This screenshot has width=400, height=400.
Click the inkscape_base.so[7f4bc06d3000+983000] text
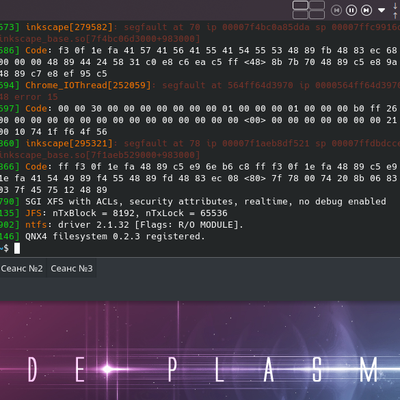pos(100,39)
